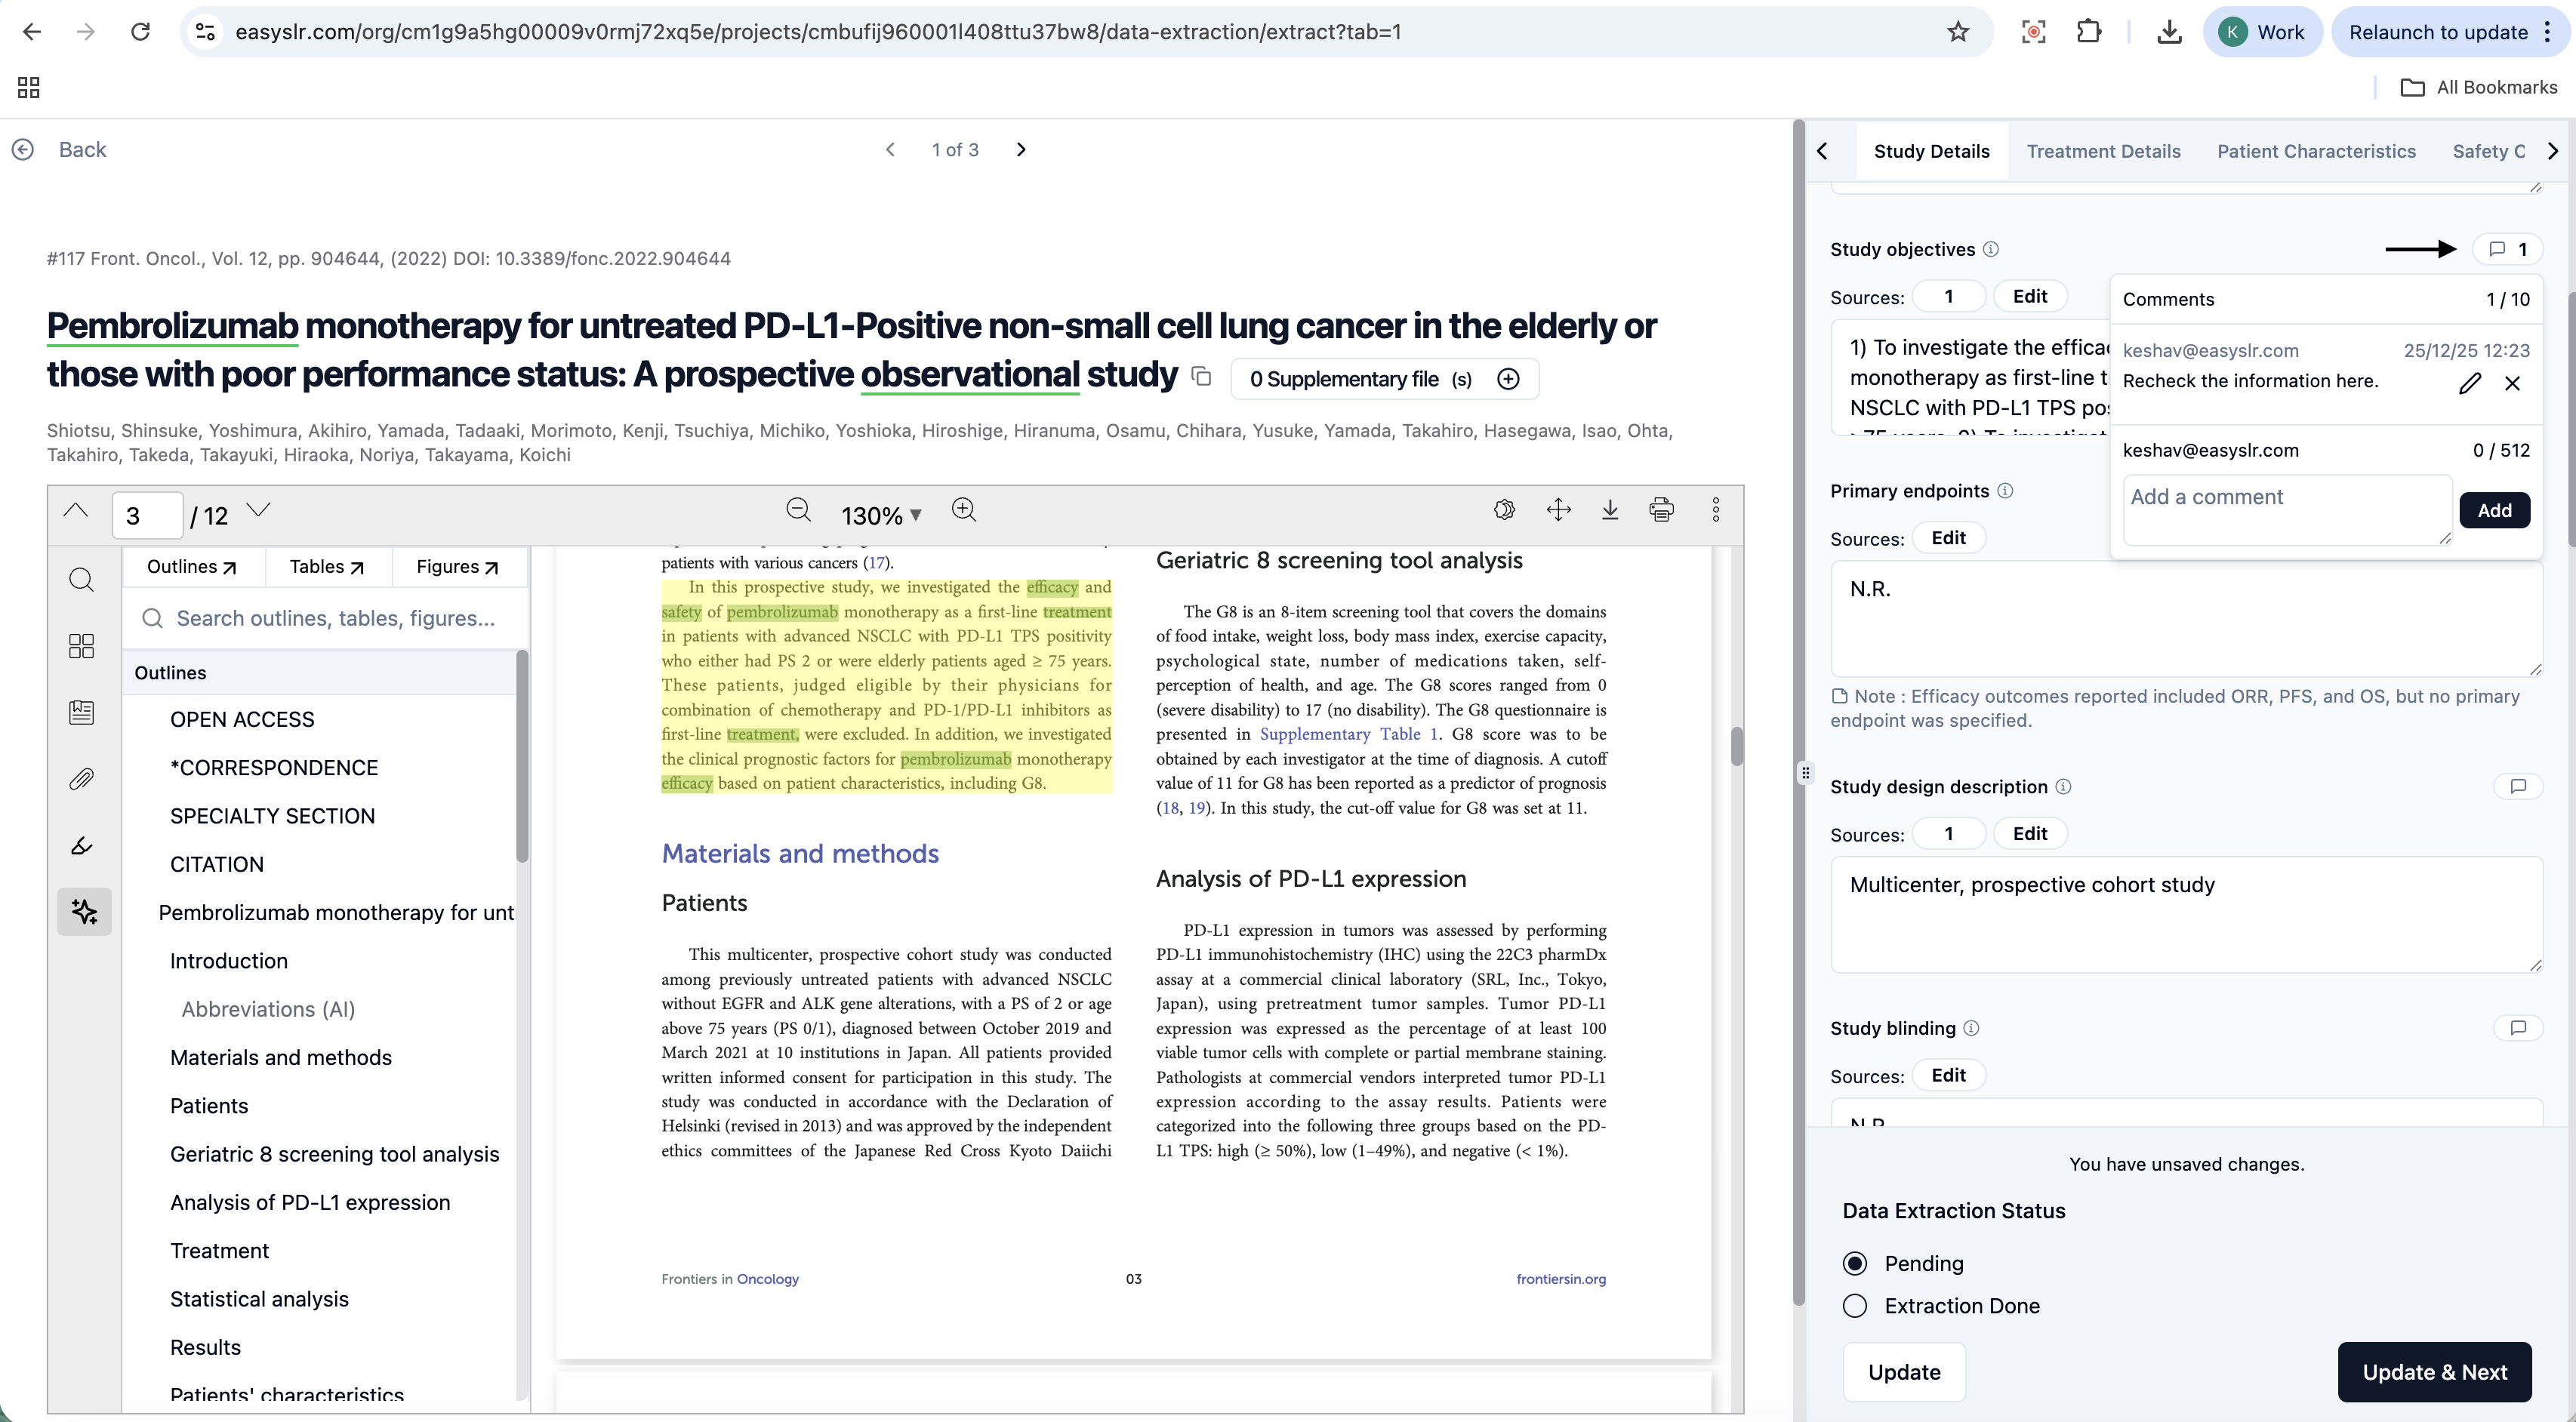Open the thumbnails grid sidebar icon
Screen dimensions: 2576x1422
[82, 646]
